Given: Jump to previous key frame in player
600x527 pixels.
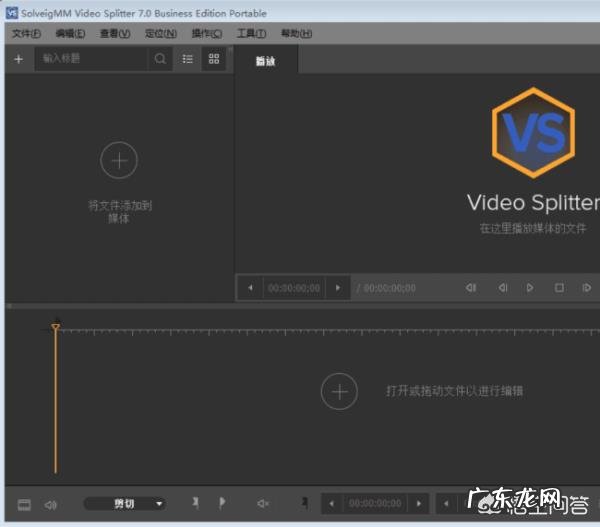Looking at the screenshot, I should click(471, 287).
